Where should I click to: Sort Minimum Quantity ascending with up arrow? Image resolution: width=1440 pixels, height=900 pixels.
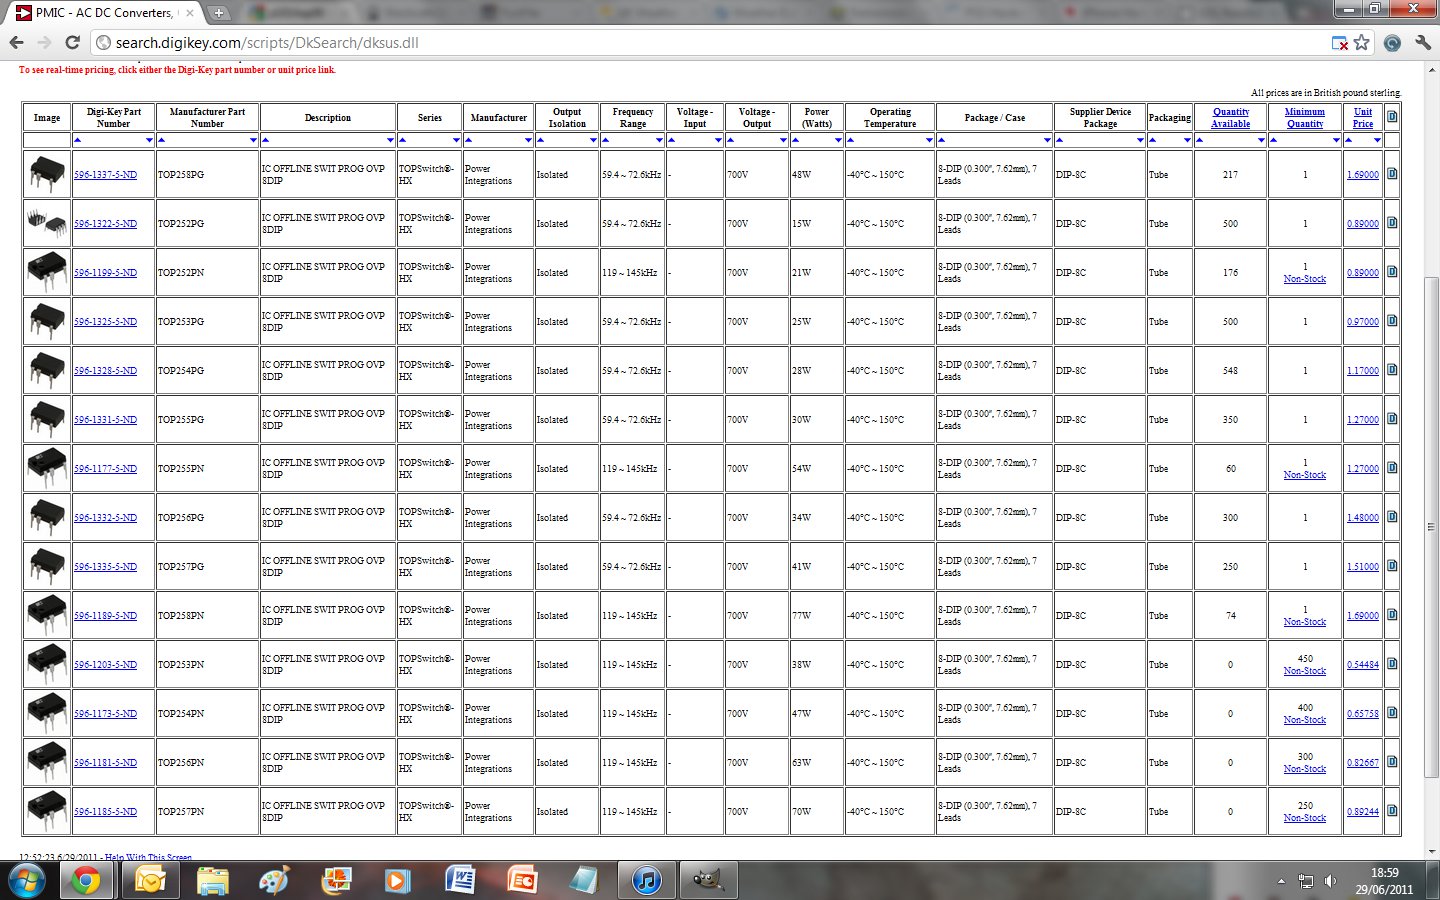pos(1273,140)
